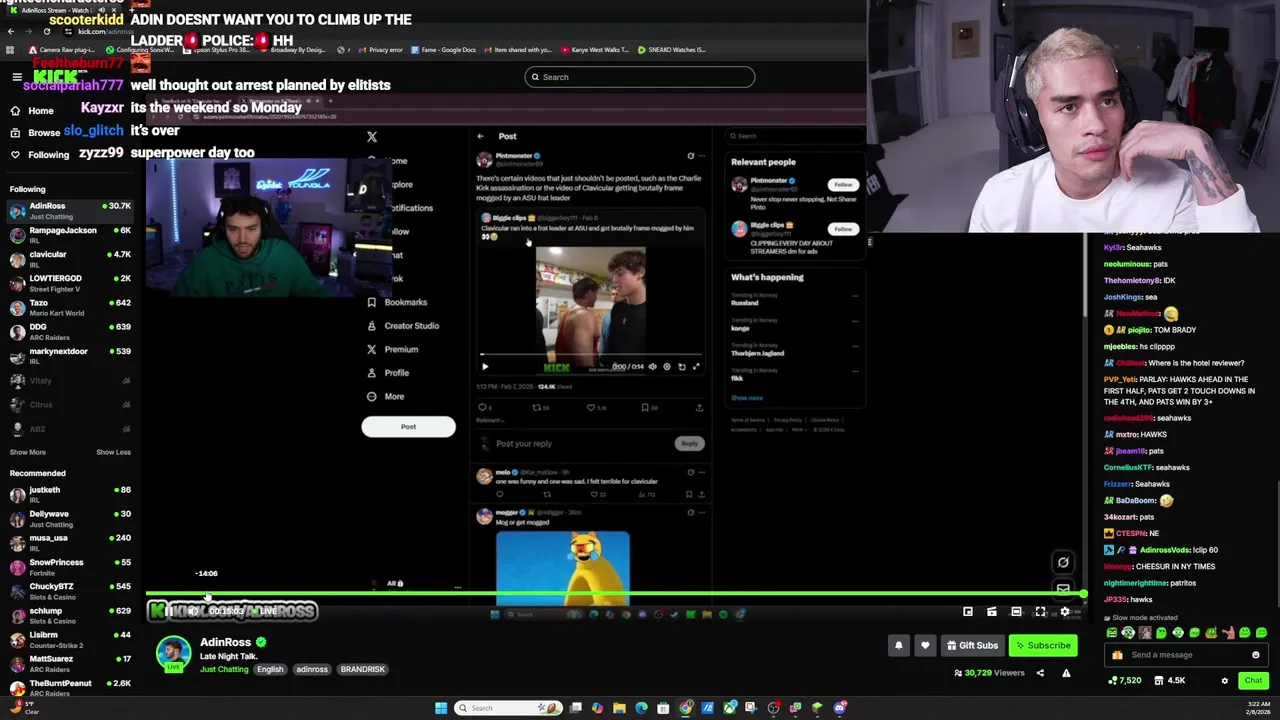
Task: Open Creator Studio in X sidebar
Action: coord(402,326)
